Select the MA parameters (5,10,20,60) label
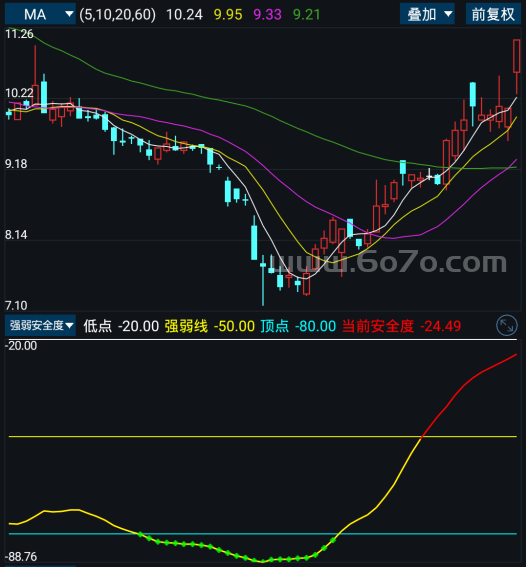The height and width of the screenshot is (567, 526). pos(117,14)
